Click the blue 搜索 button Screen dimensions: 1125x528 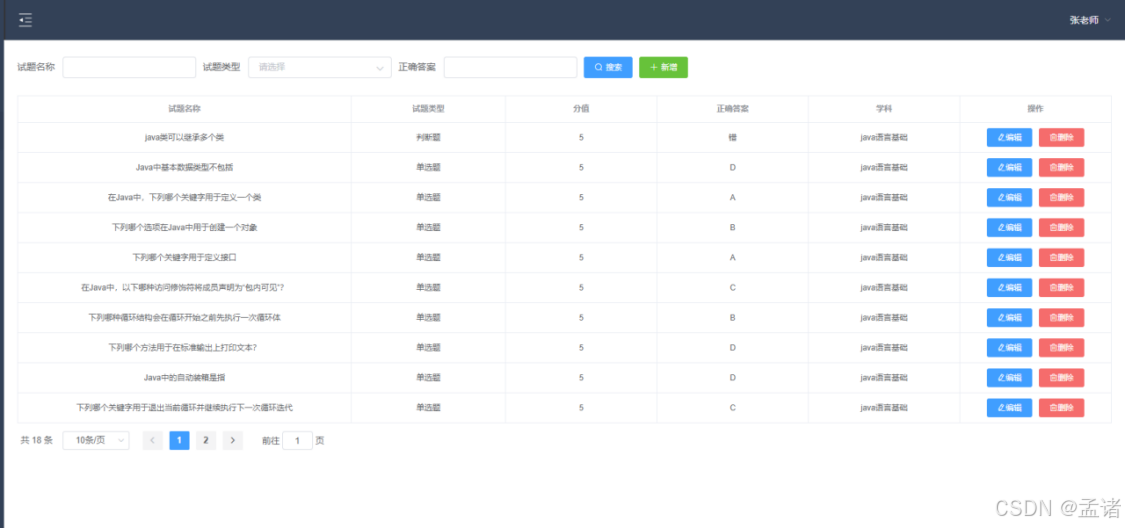pos(608,67)
